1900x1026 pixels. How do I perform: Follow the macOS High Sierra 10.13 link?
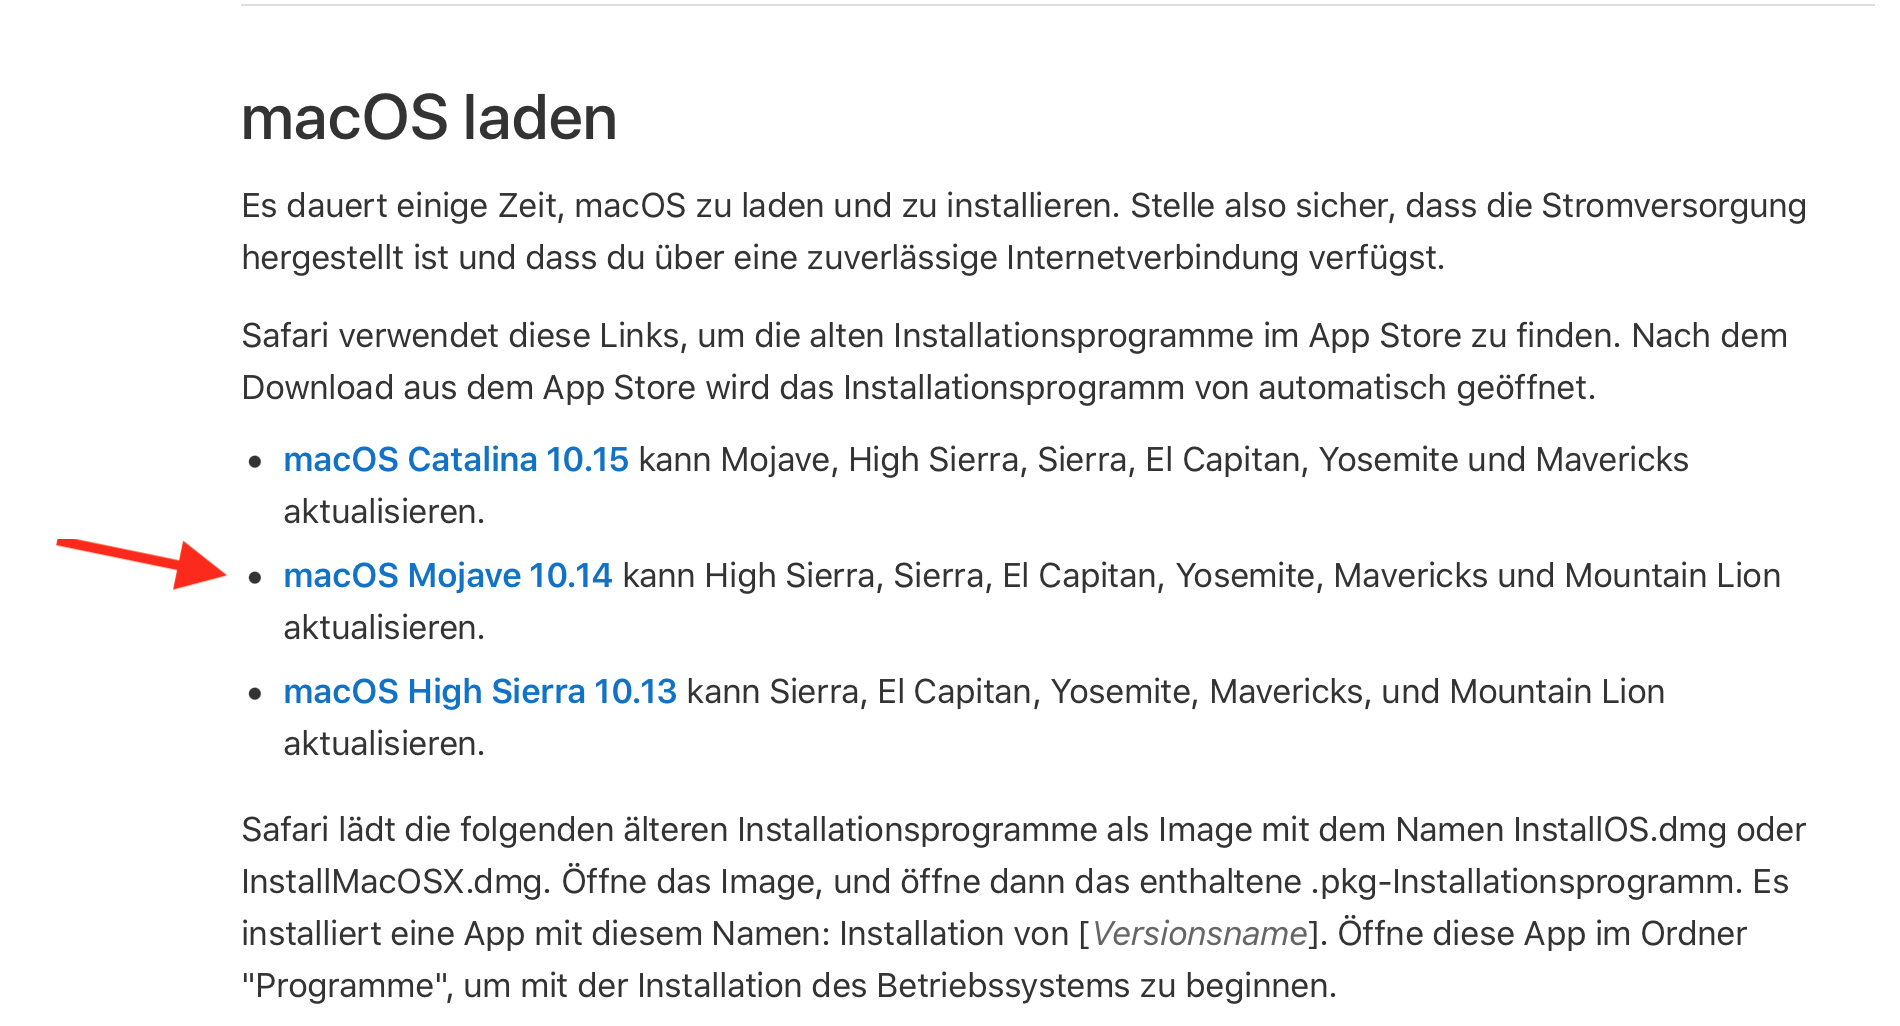point(480,692)
